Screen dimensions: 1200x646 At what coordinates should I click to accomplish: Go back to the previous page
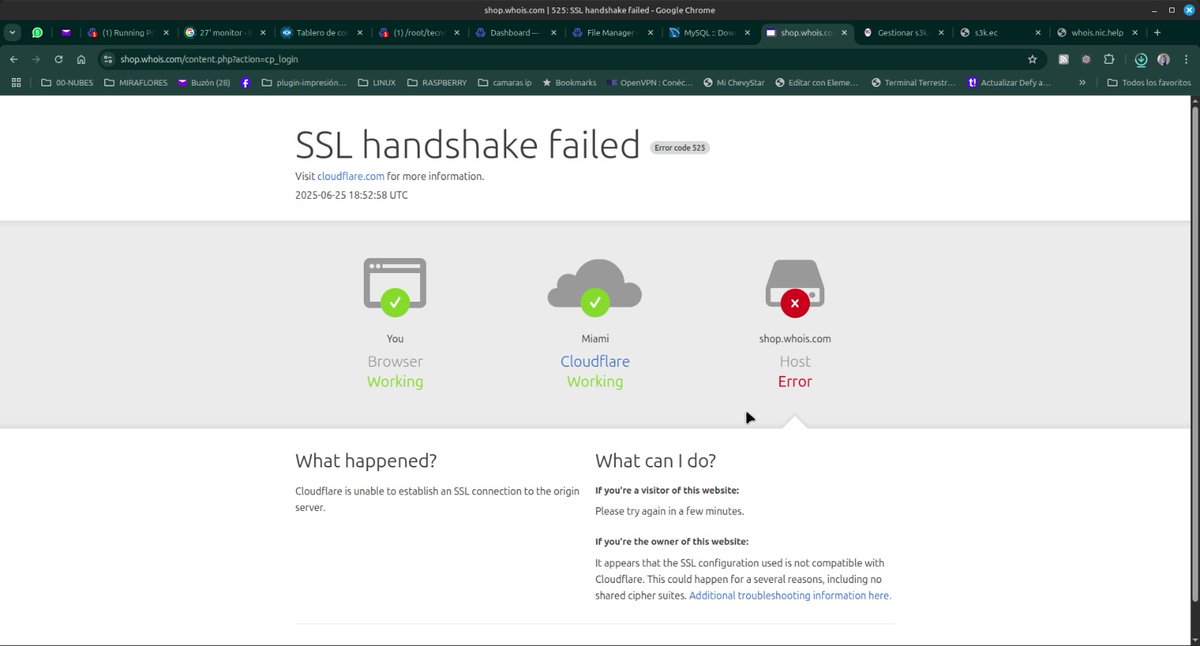tap(14, 59)
